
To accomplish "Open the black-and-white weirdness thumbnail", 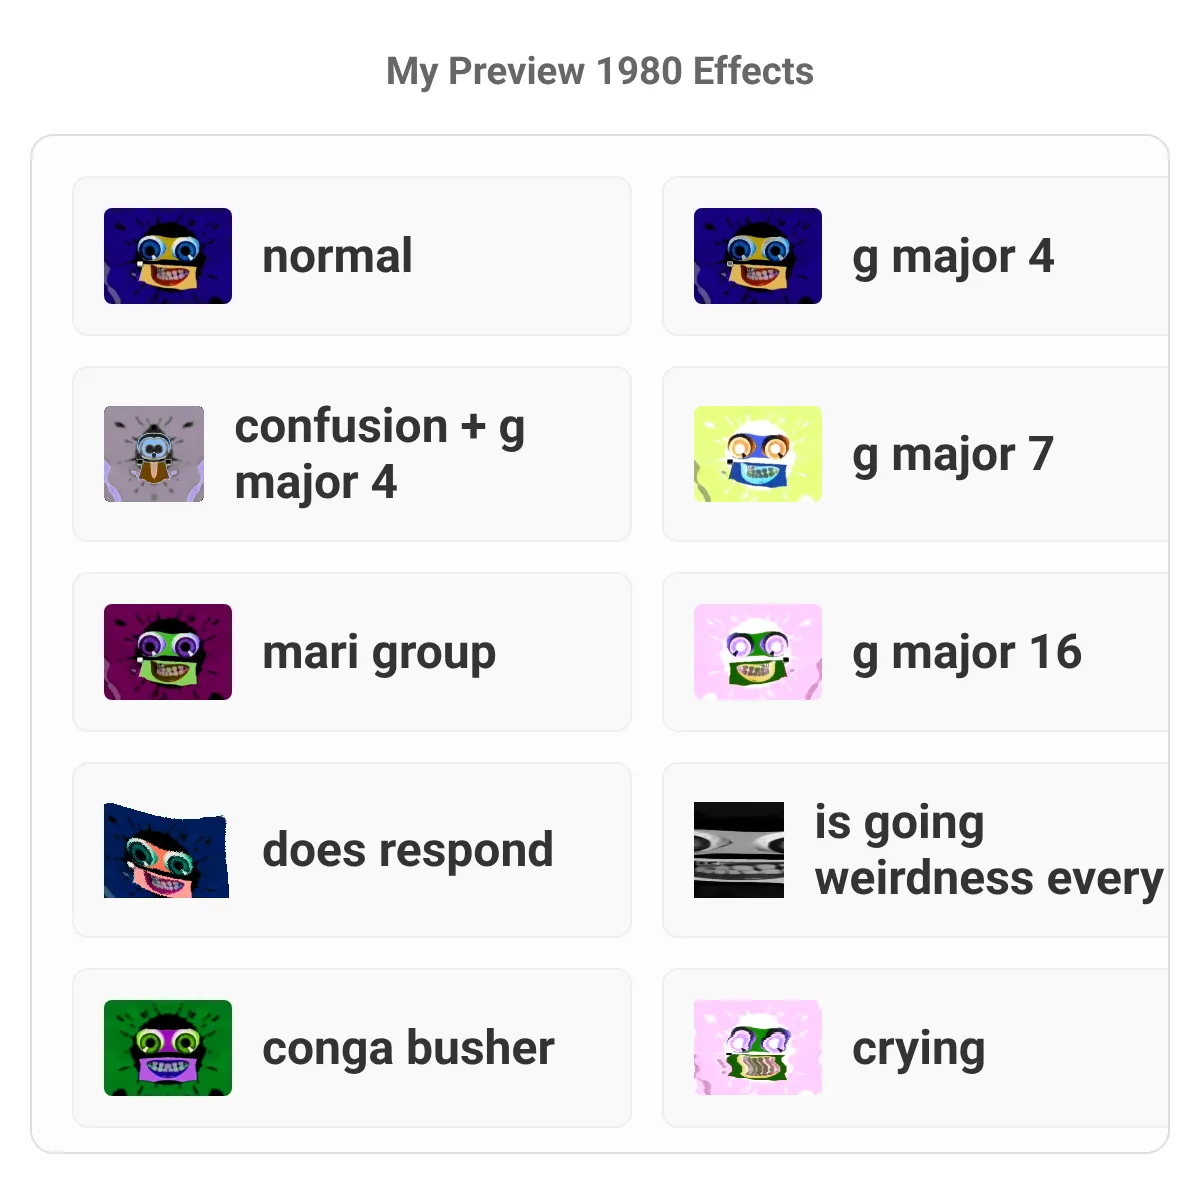I will pyautogui.click(x=739, y=850).
